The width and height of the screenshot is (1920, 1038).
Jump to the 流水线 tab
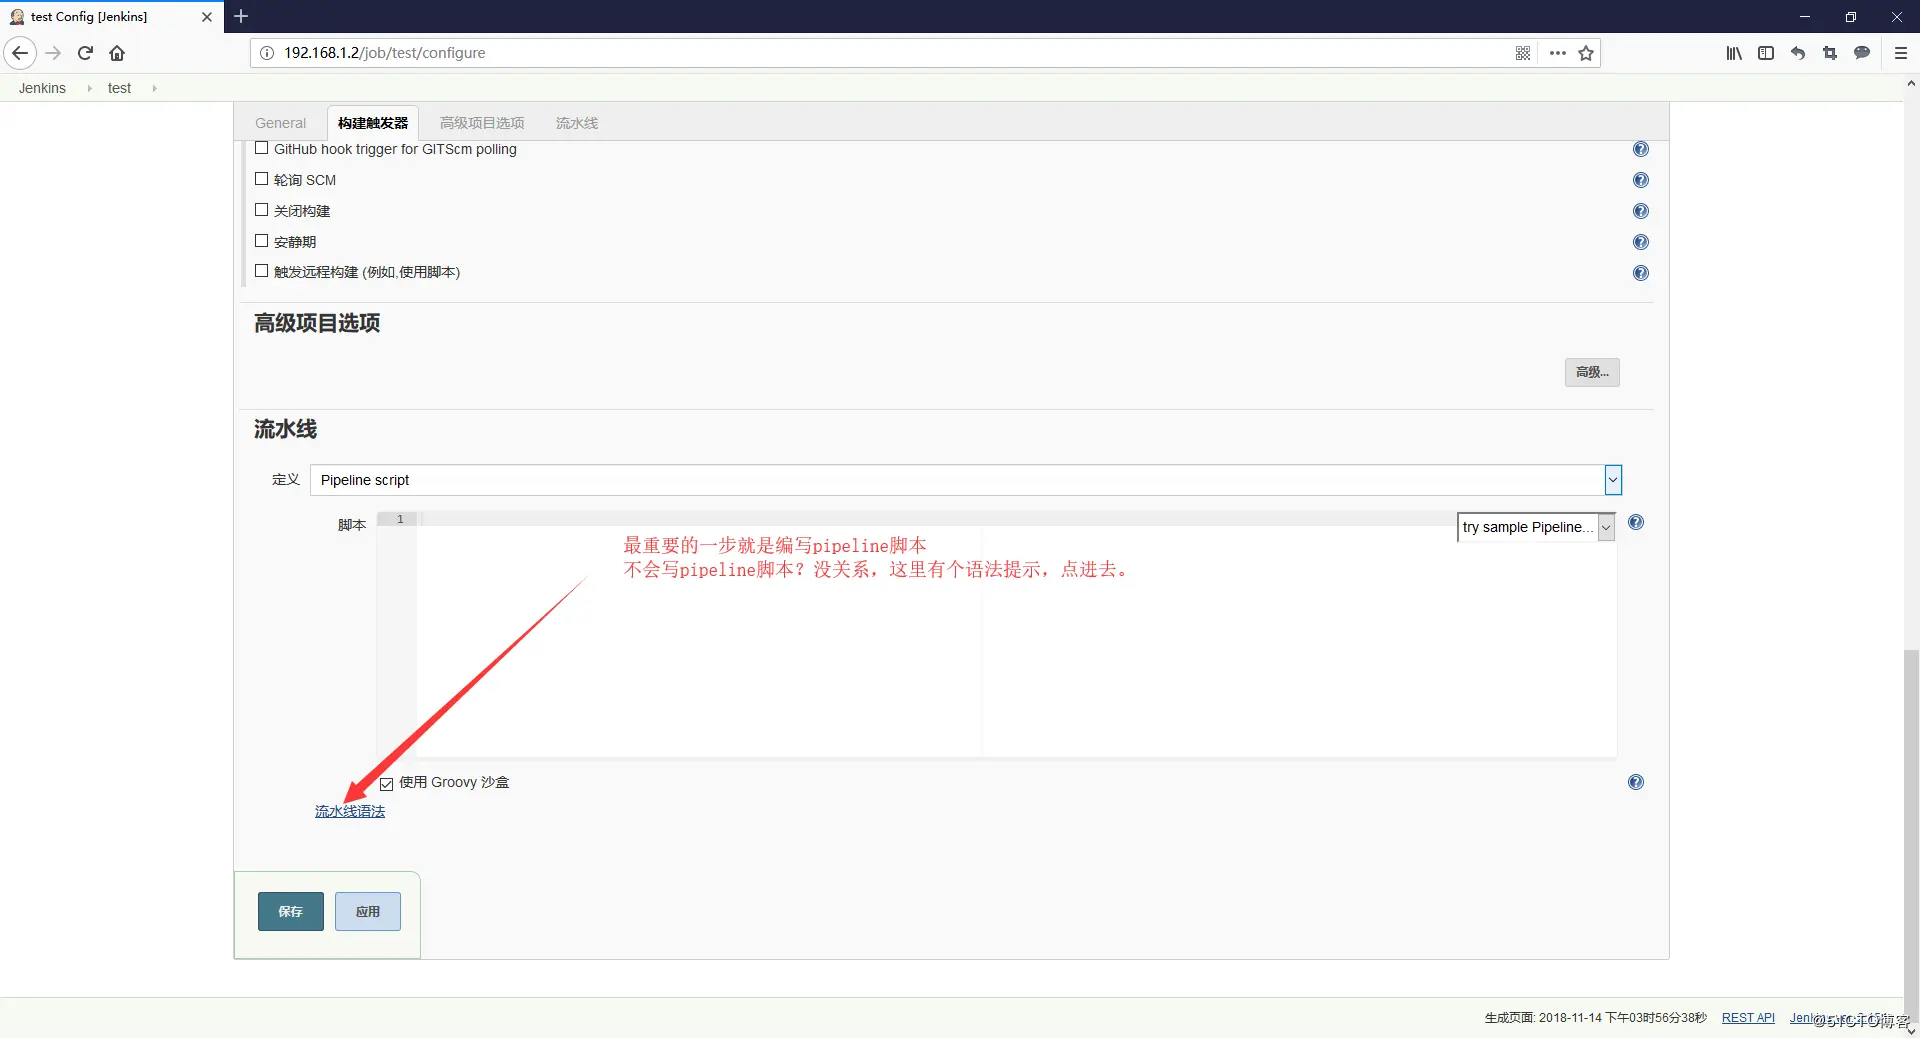577,123
